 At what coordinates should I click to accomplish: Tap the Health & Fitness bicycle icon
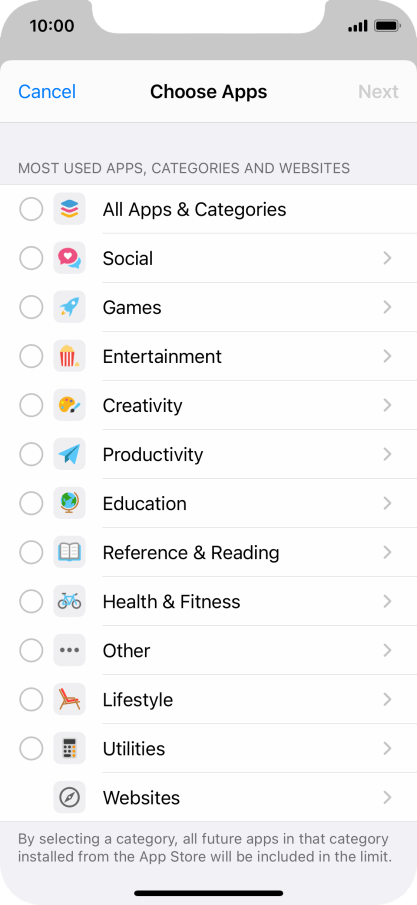[69, 601]
